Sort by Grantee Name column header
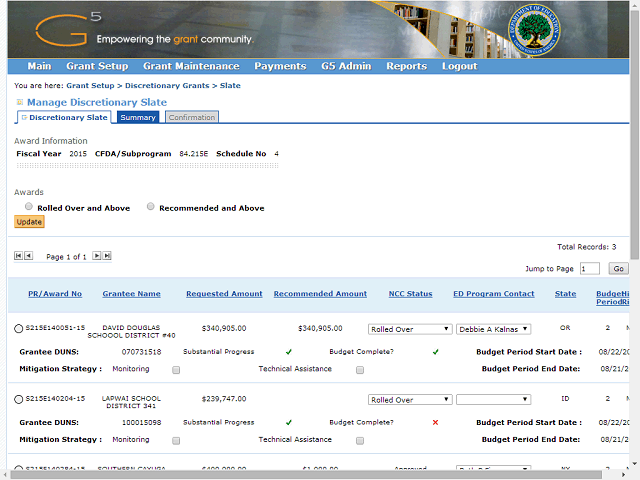Screen dimensions: 640x480 pos(131,294)
